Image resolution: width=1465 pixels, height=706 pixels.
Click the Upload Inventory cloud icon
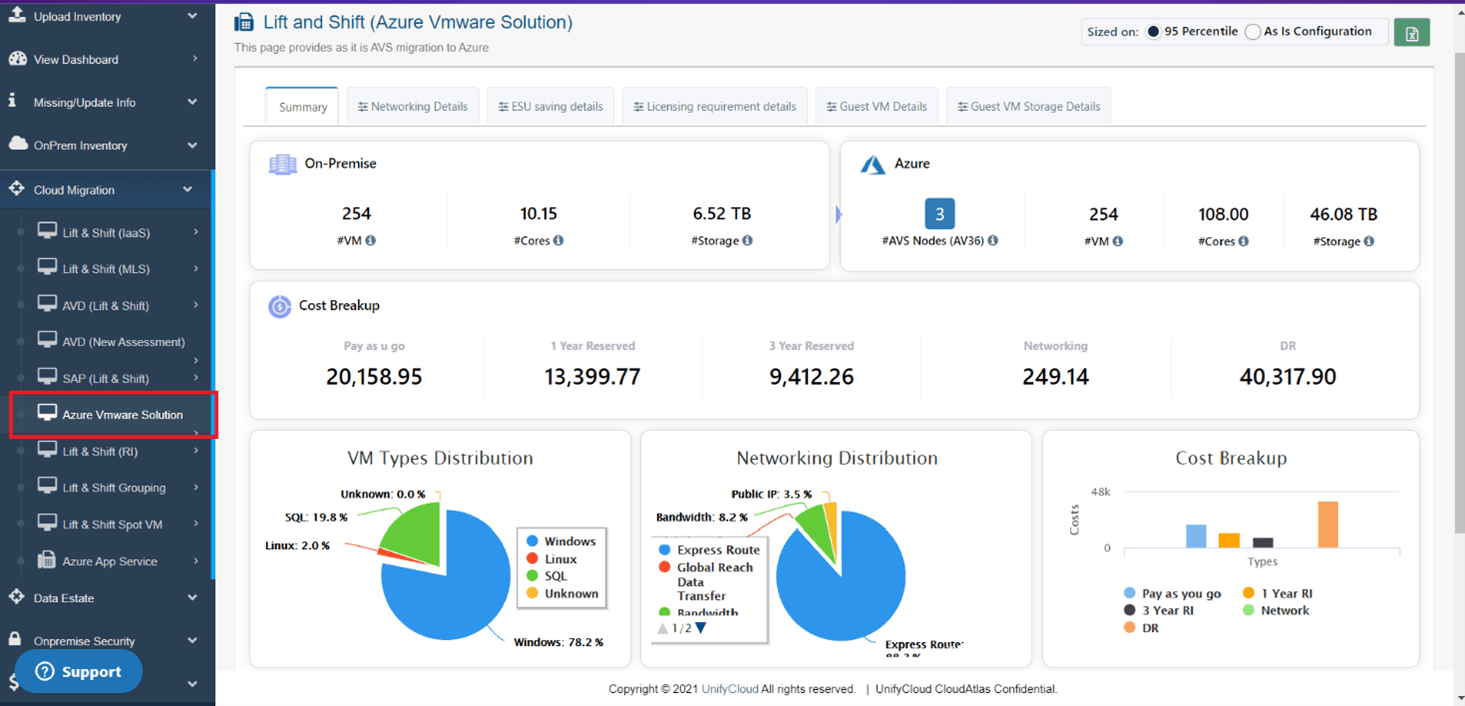click(17, 14)
